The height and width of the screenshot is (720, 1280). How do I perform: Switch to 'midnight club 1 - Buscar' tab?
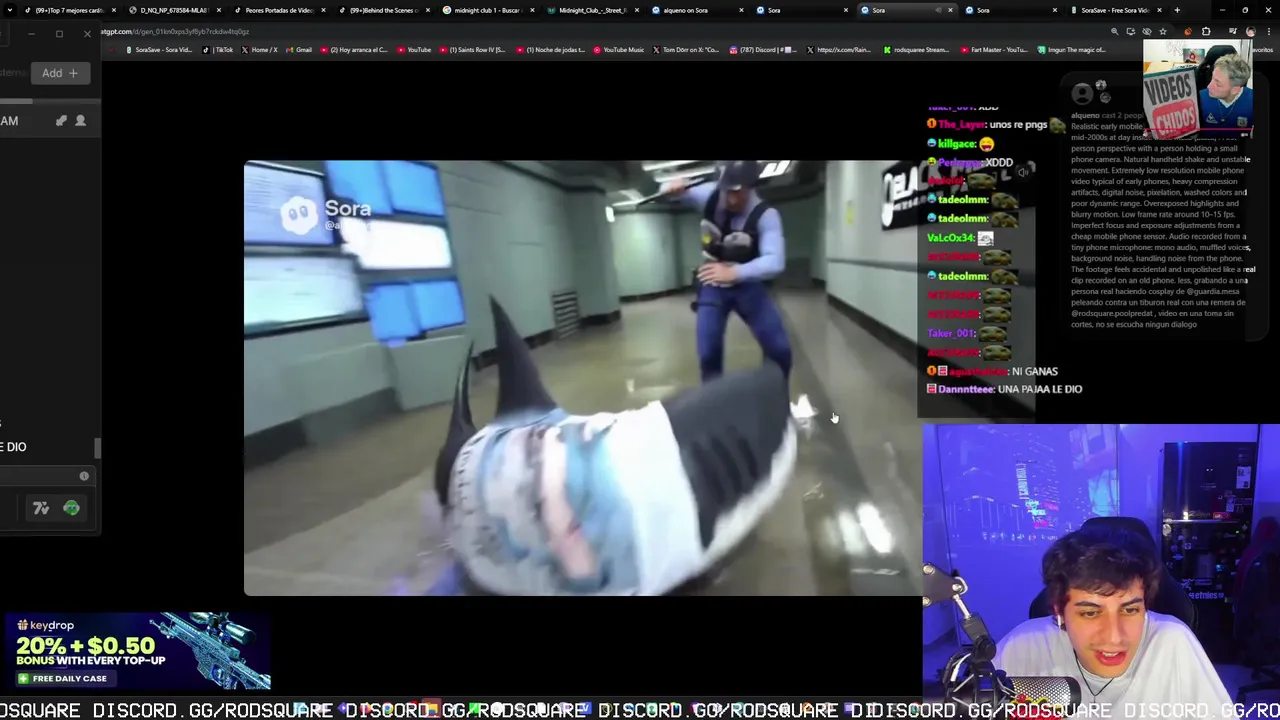click(486, 10)
